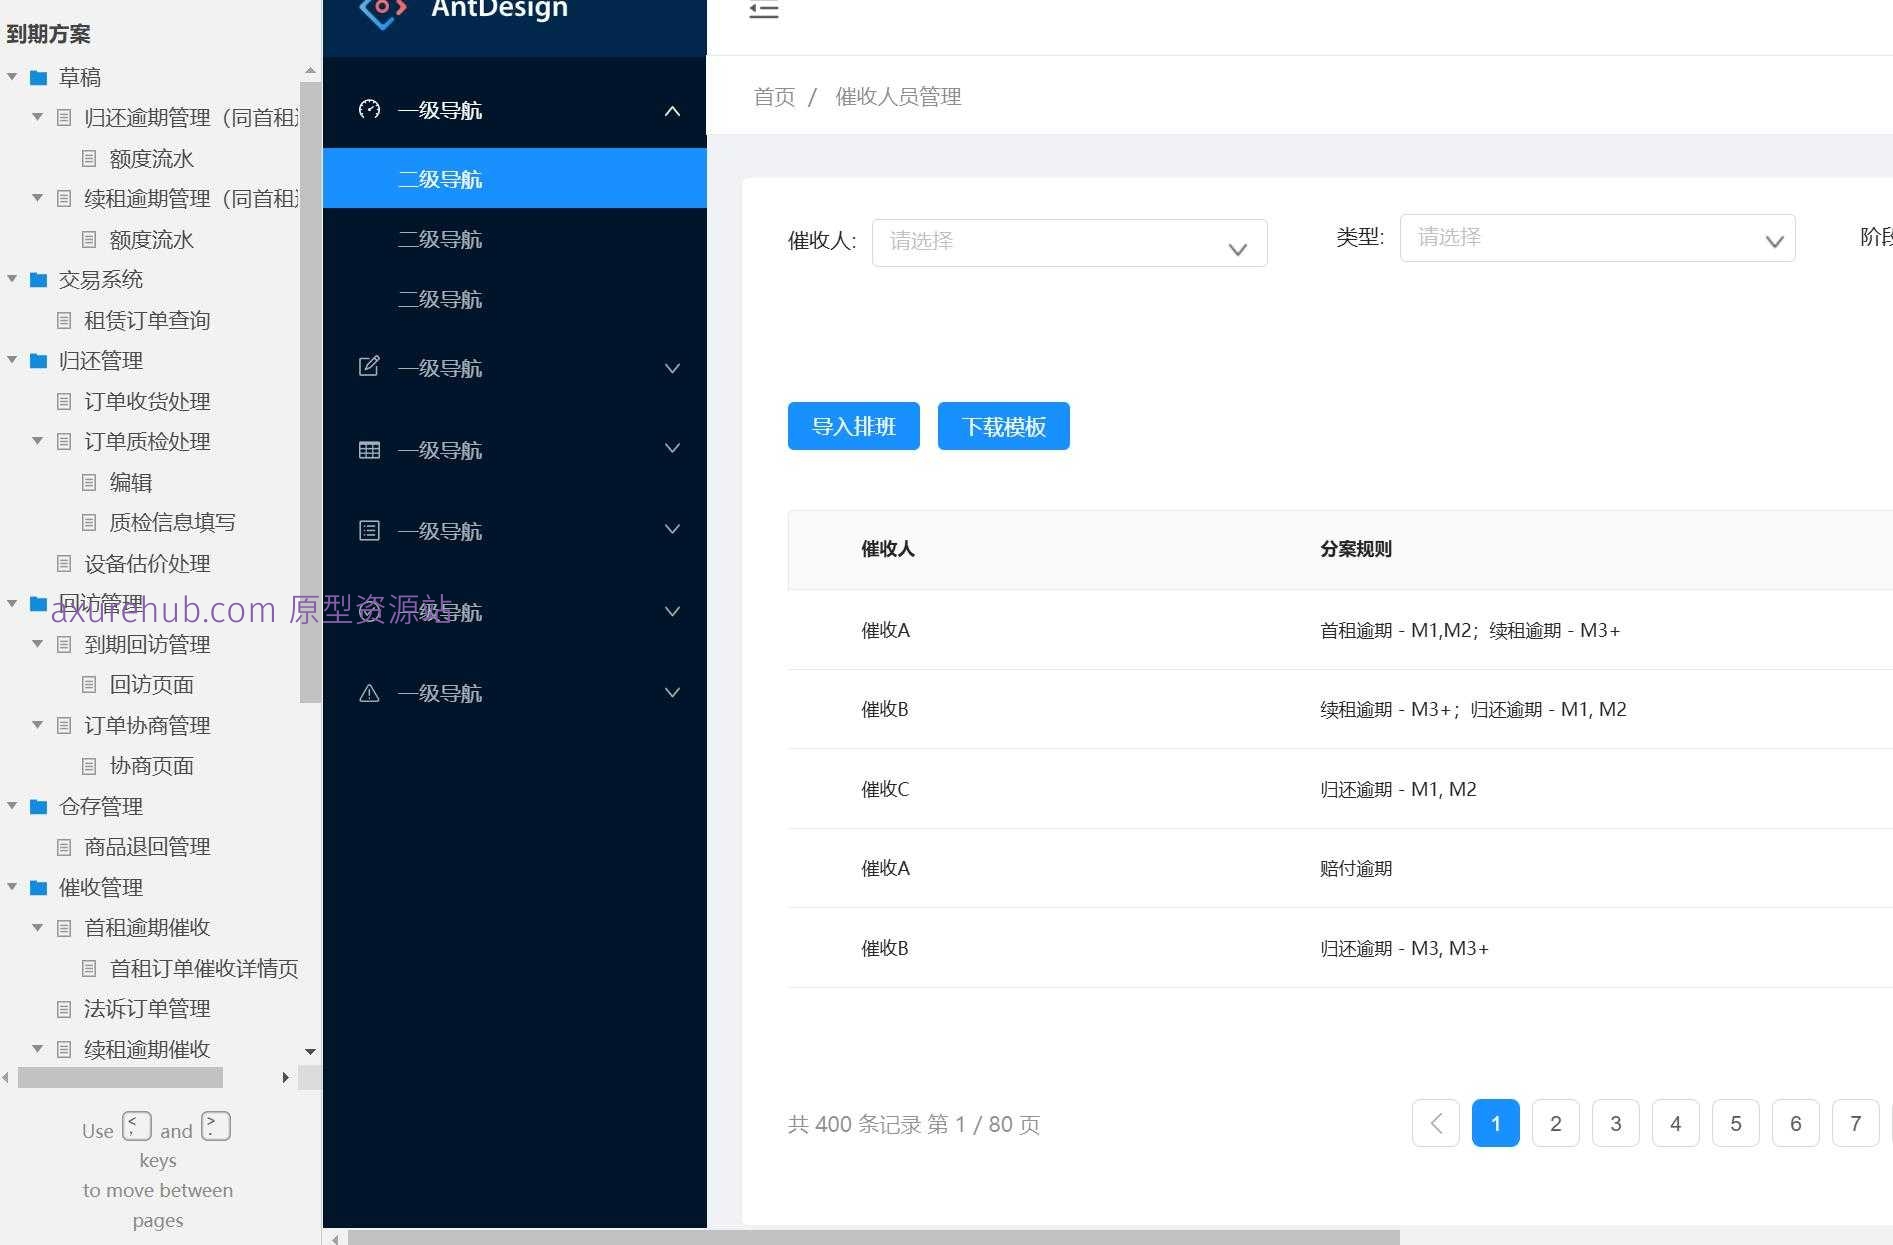Click the edit icon beside second 一级导航
The width and height of the screenshot is (1893, 1245).
click(x=369, y=367)
